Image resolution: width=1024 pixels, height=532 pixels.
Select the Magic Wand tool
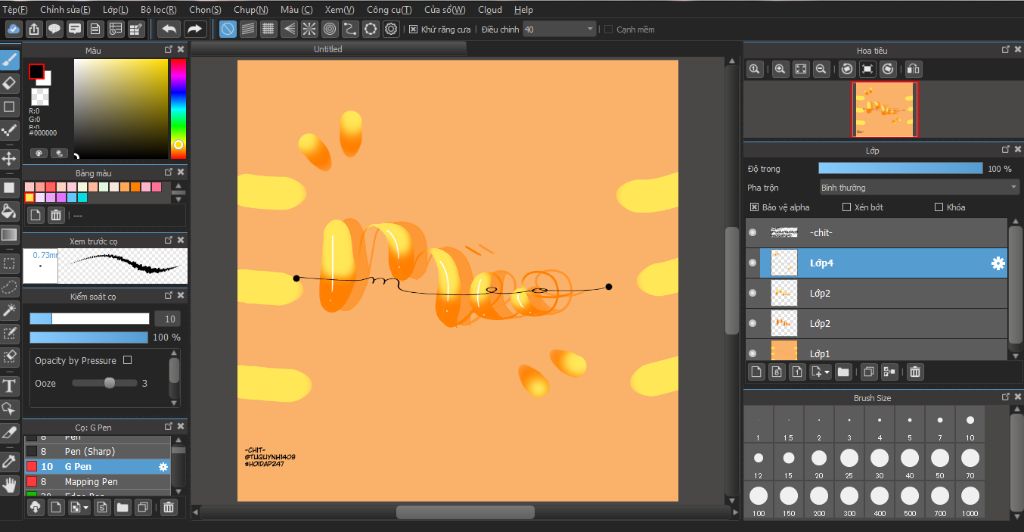9,310
